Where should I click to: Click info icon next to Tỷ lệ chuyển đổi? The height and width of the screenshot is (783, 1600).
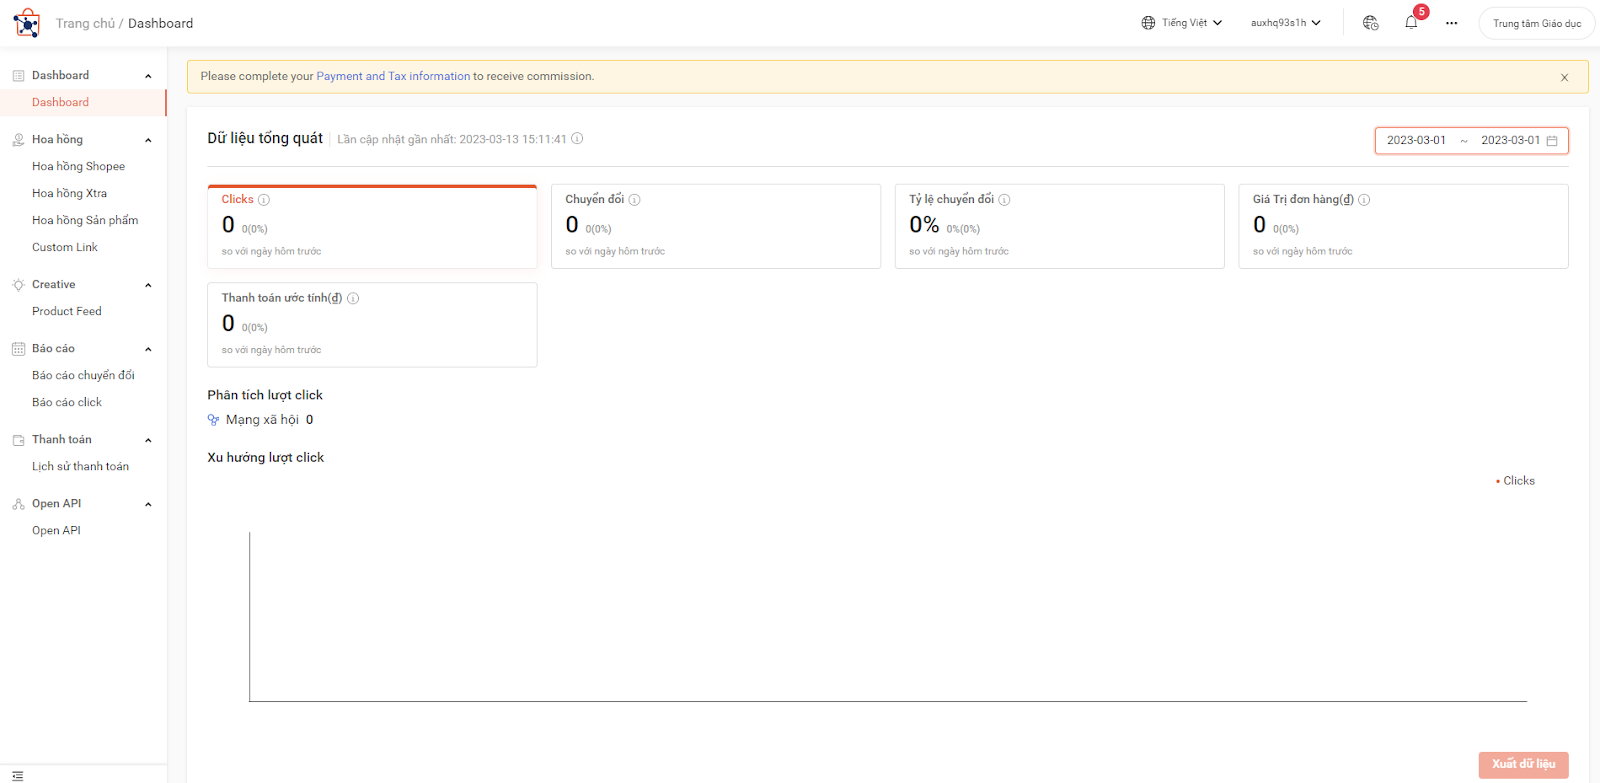click(x=1004, y=200)
